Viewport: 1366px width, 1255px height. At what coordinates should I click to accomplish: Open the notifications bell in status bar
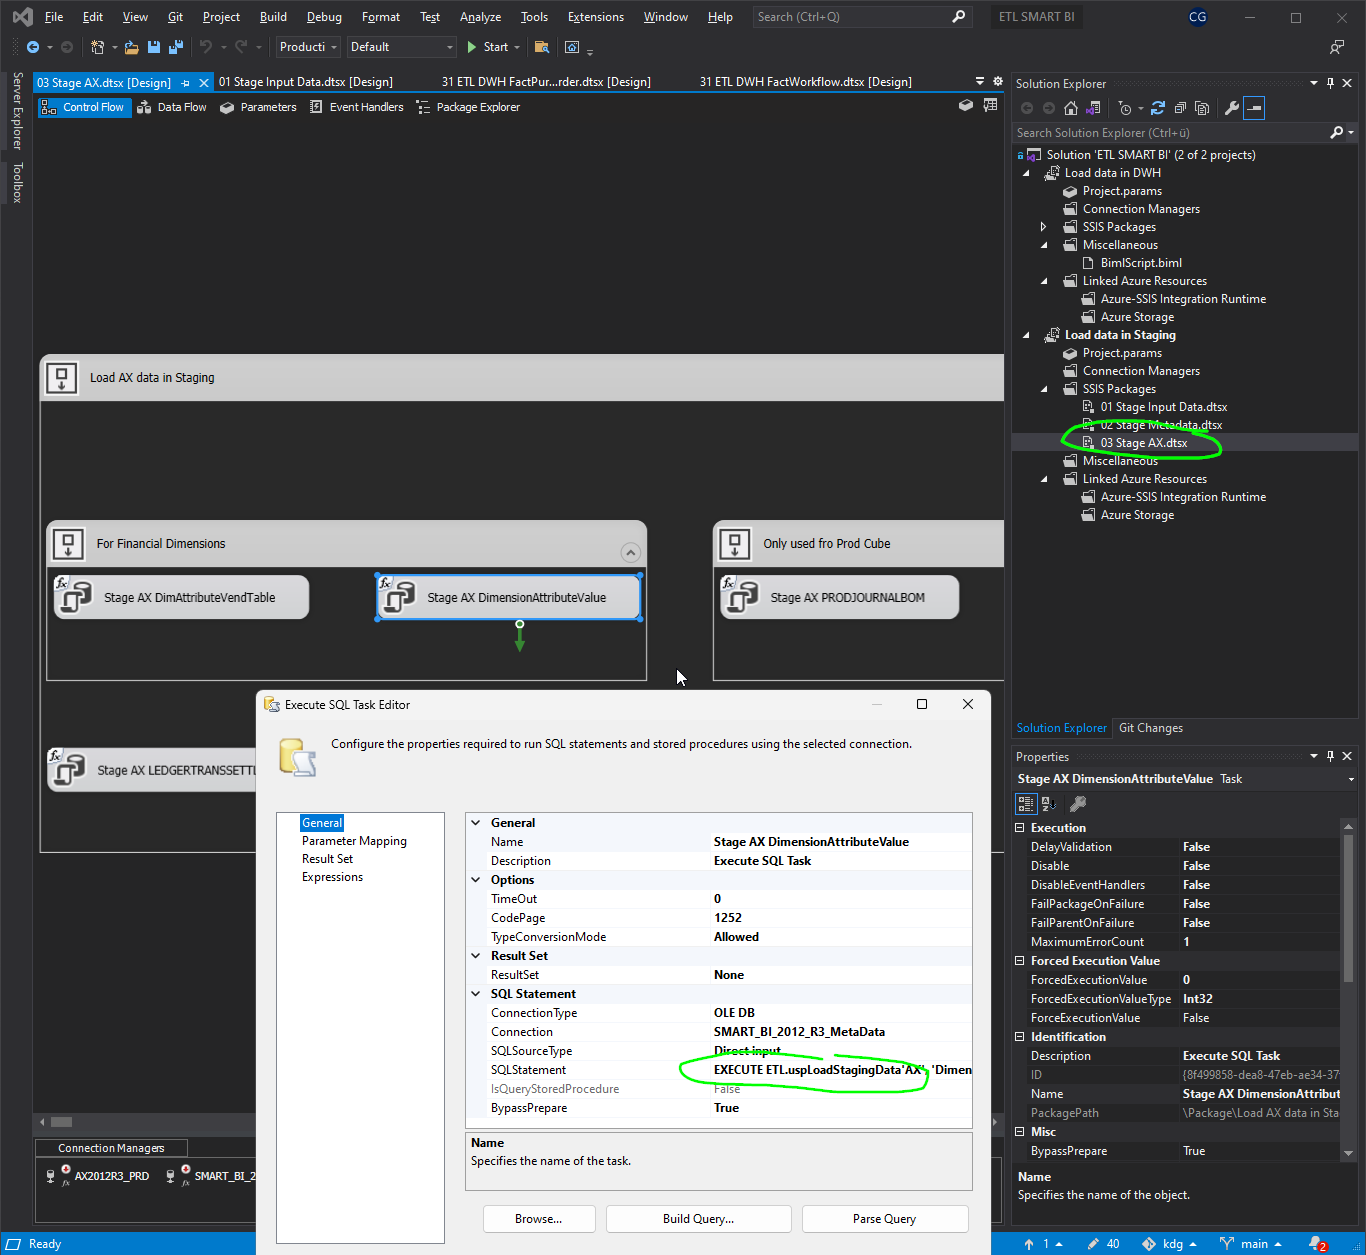(1317, 1244)
